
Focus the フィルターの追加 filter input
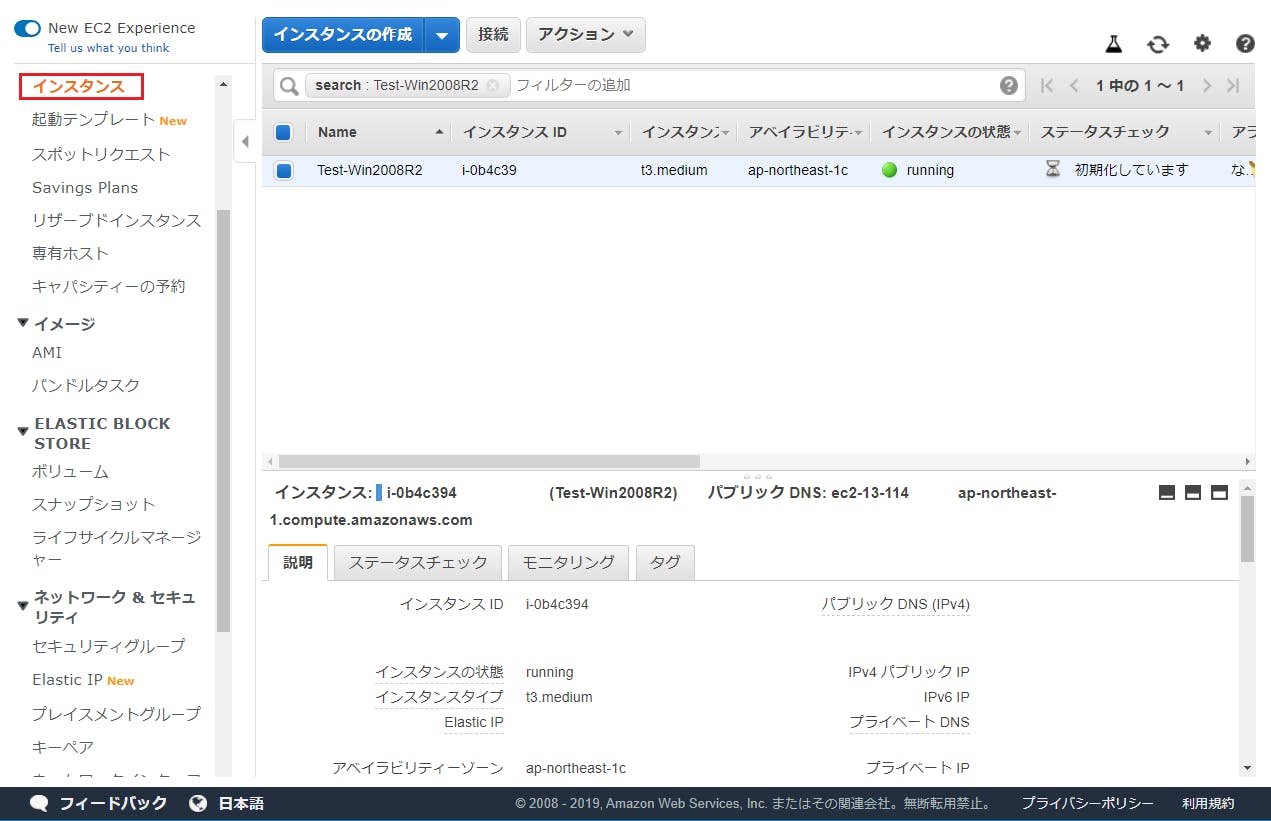coord(754,85)
